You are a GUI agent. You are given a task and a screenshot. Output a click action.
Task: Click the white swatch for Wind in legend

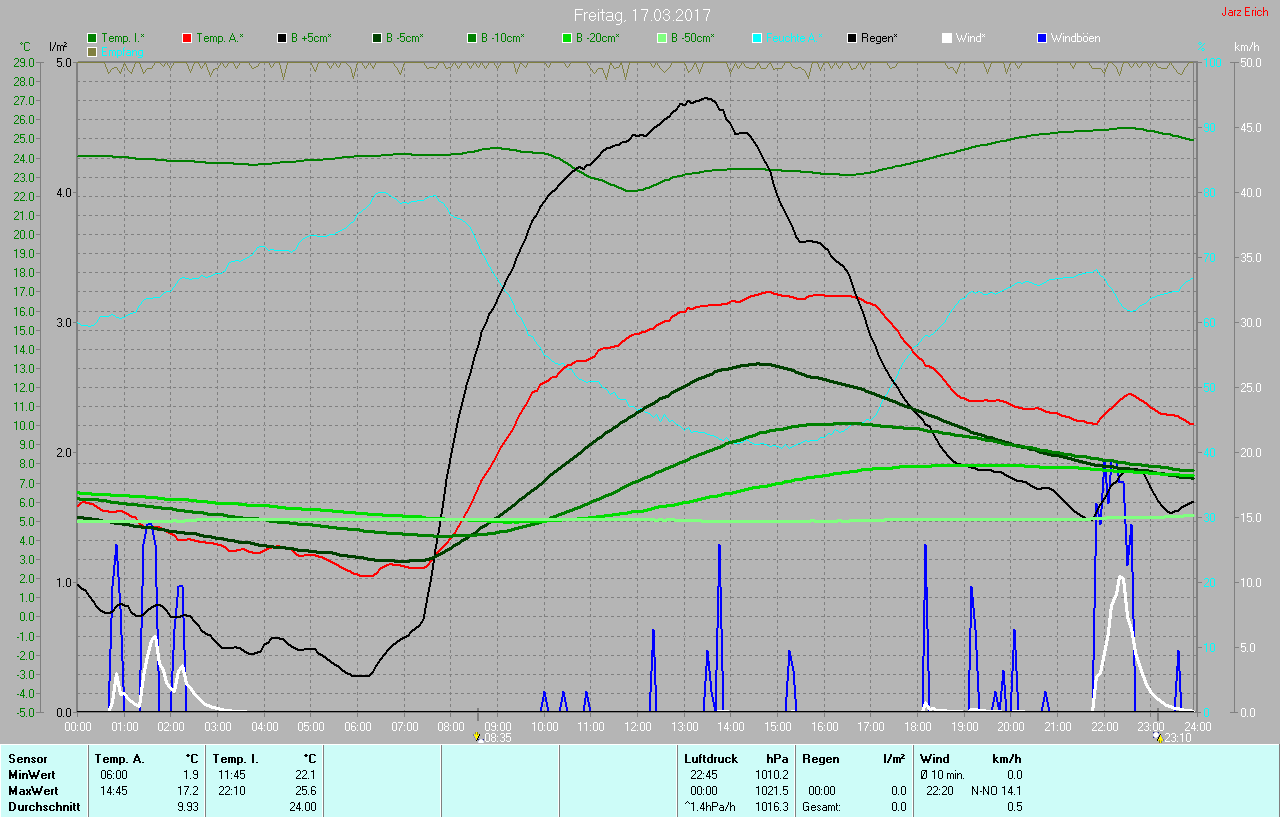(947, 38)
